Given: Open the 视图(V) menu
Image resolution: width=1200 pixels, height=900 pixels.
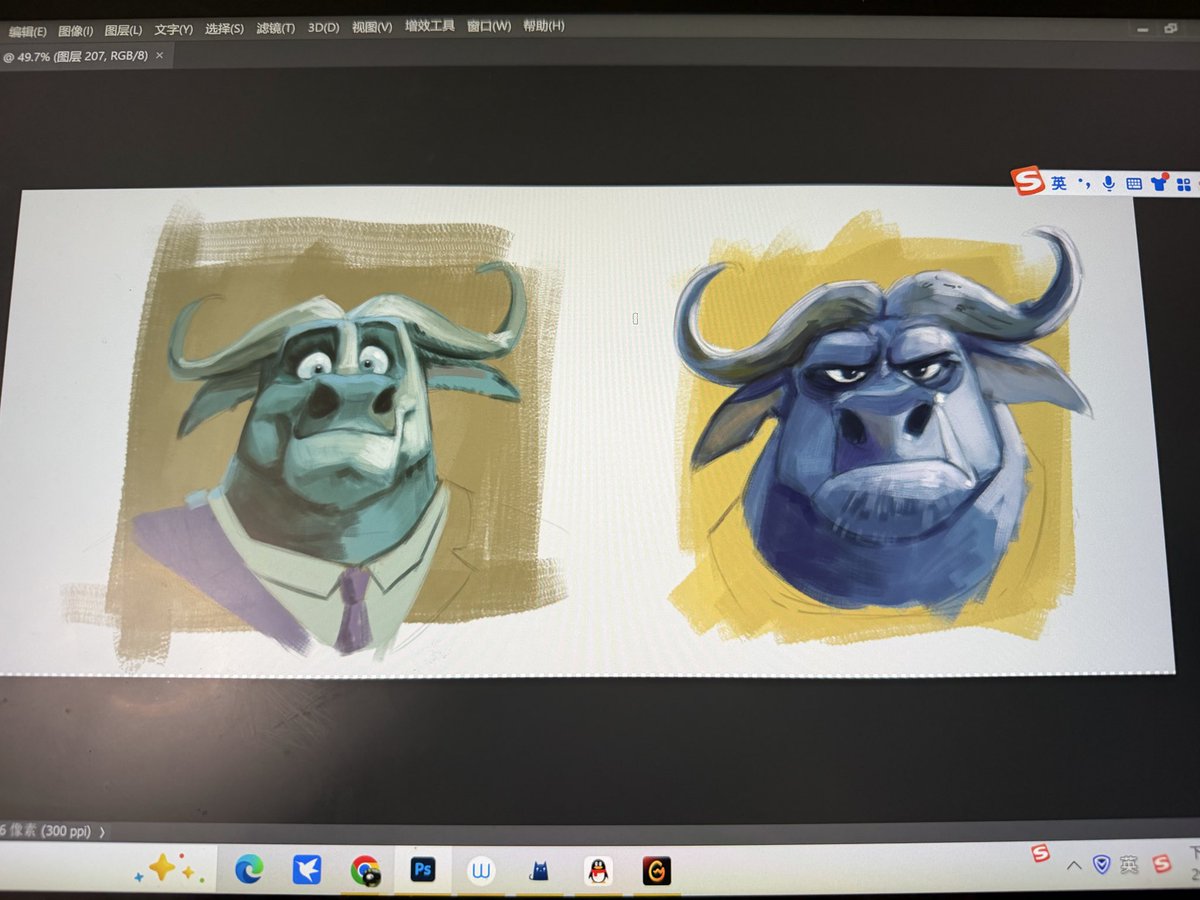Looking at the screenshot, I should click(372, 27).
